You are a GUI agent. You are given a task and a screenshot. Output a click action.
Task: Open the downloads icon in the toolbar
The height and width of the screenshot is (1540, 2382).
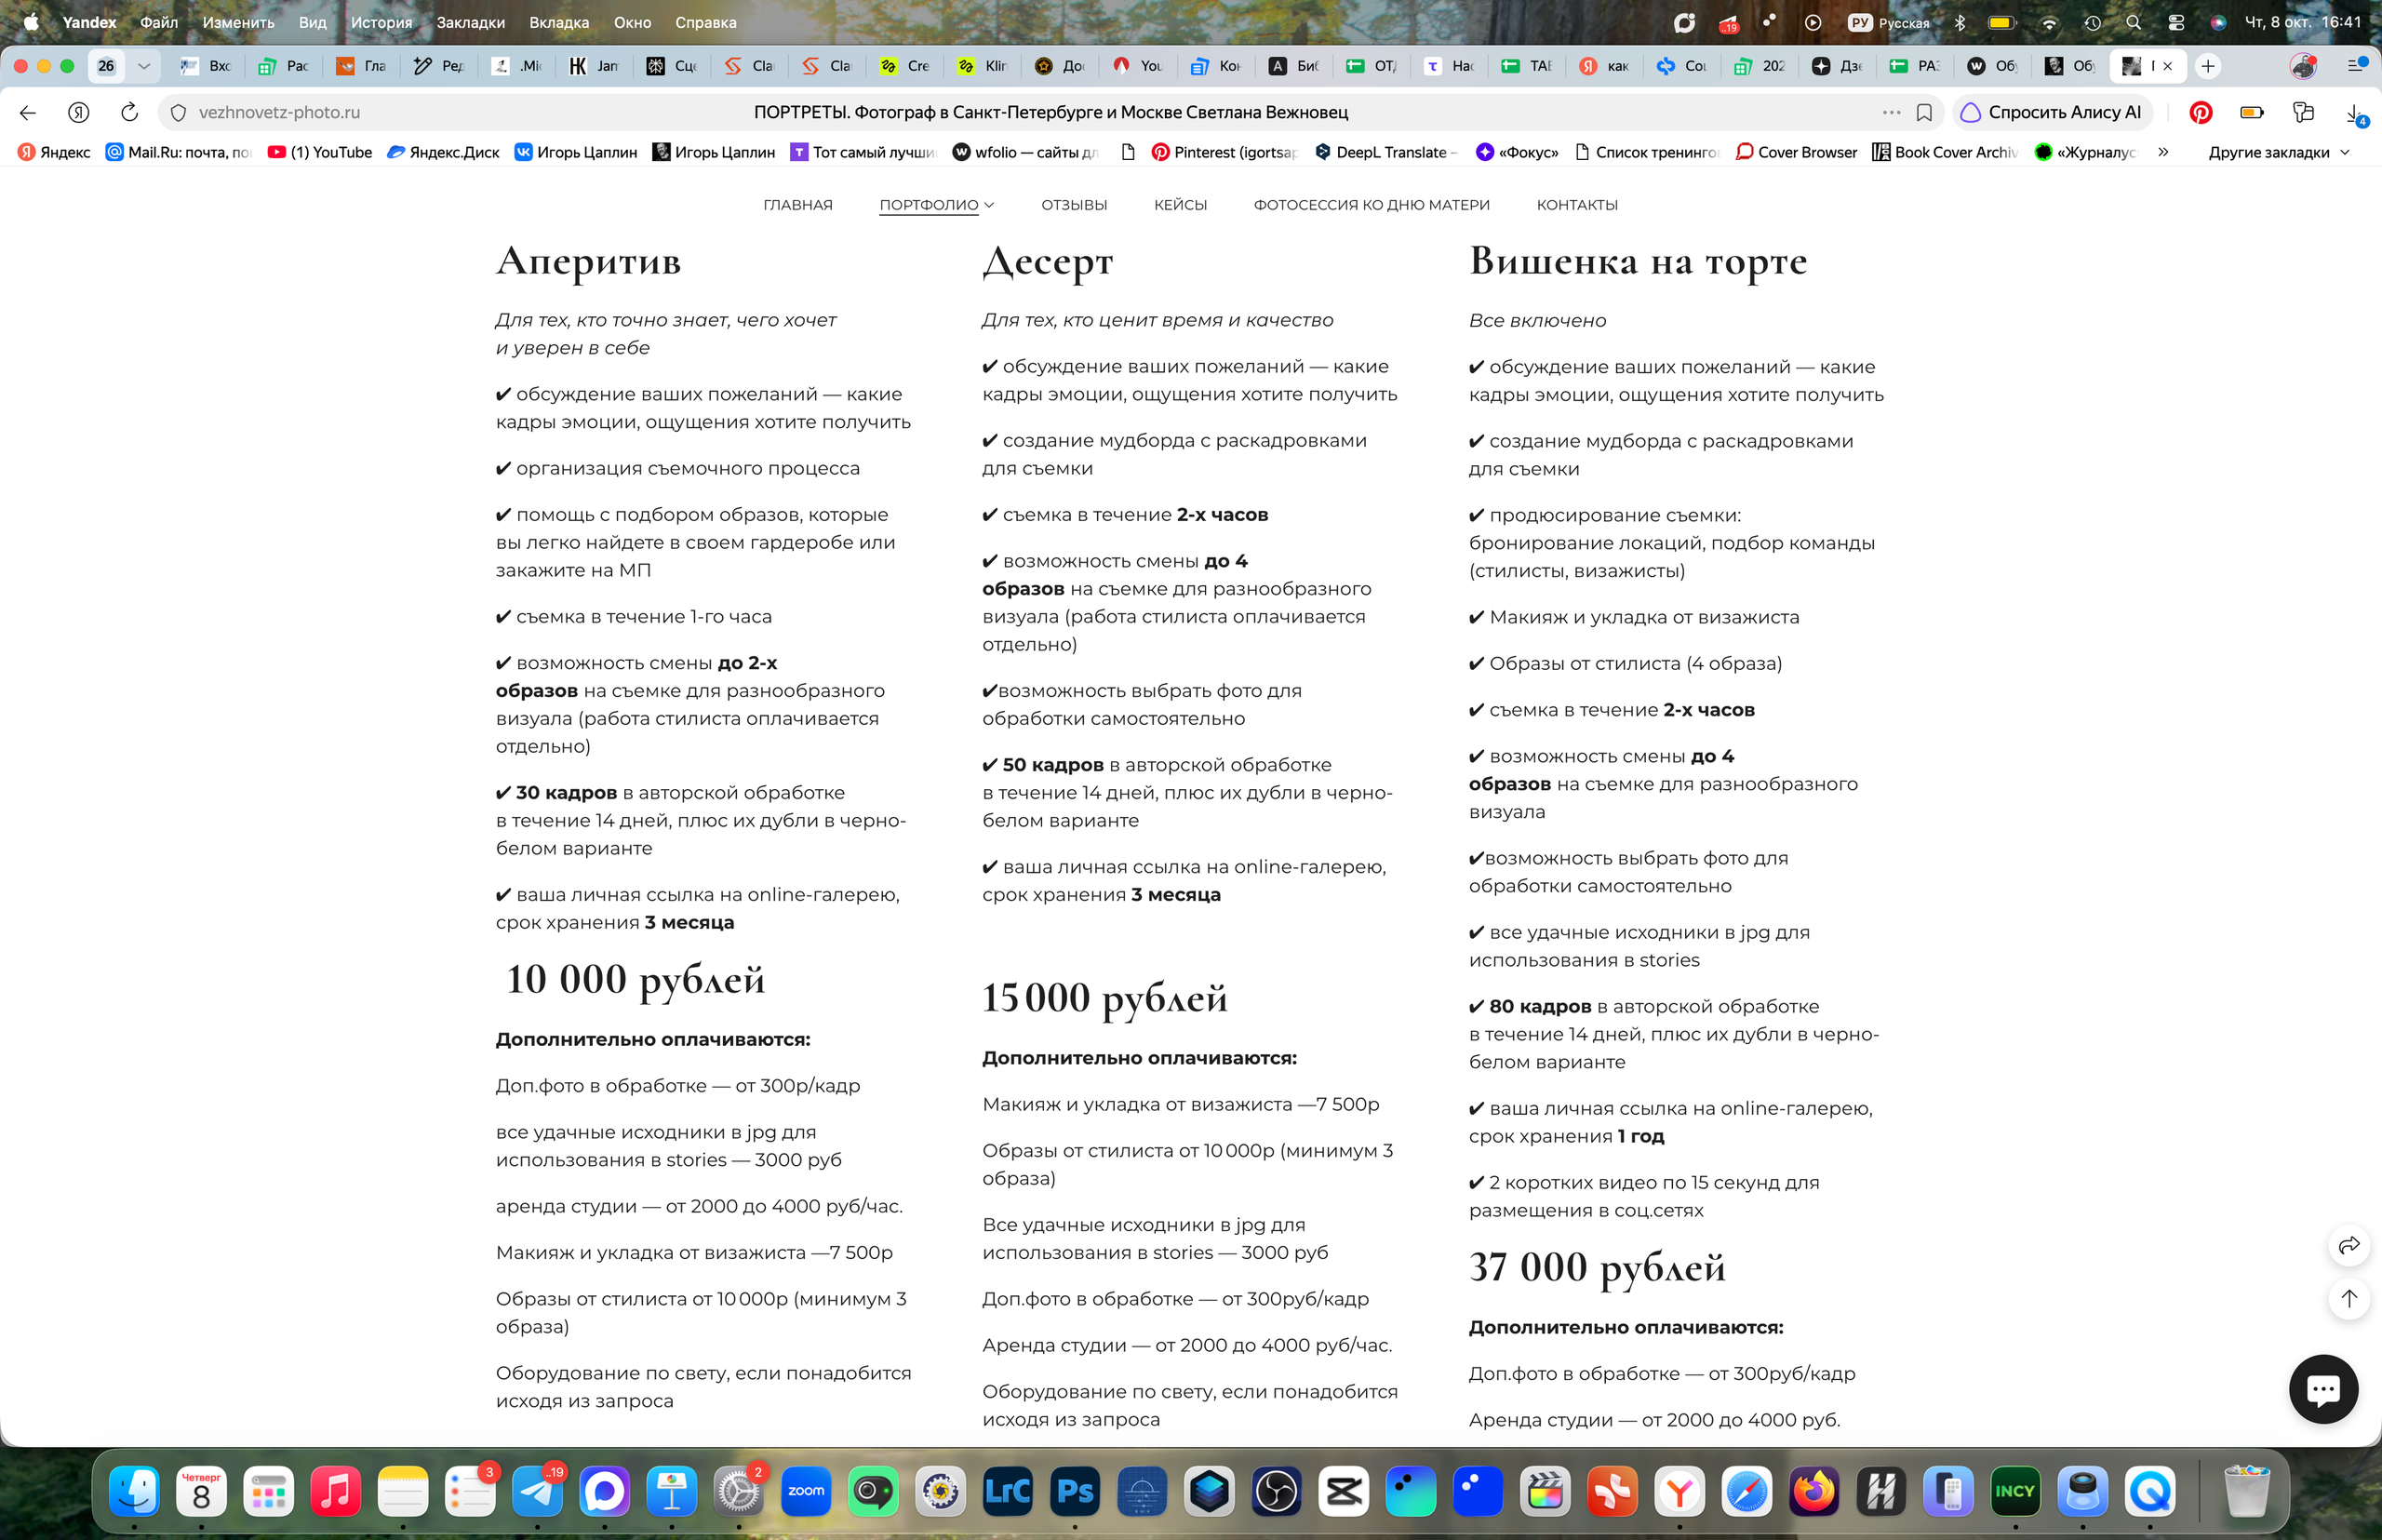2355,113
